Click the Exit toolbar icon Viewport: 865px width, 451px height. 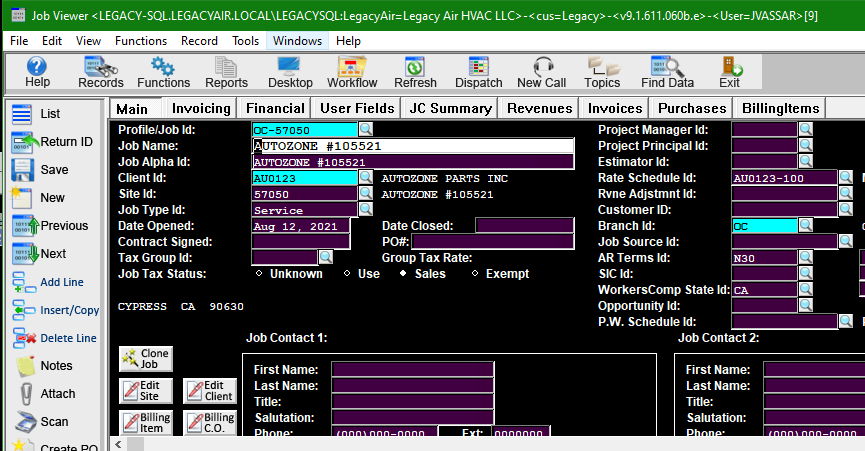click(729, 72)
